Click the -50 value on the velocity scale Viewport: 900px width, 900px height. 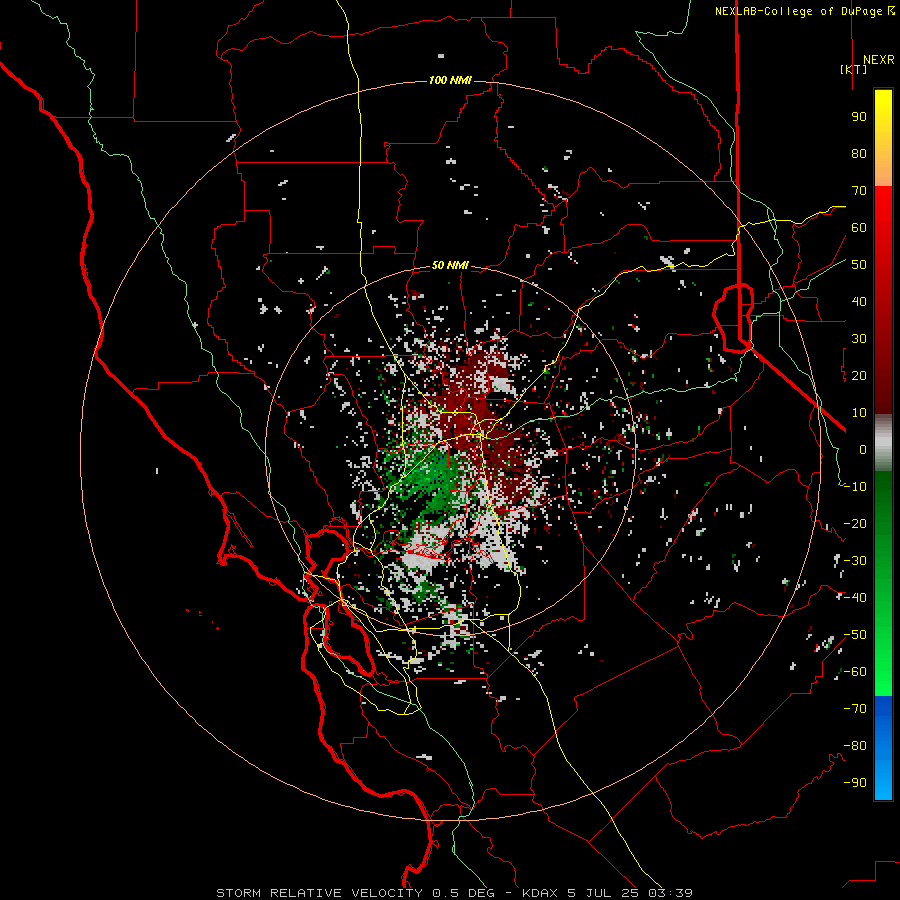coord(855,635)
